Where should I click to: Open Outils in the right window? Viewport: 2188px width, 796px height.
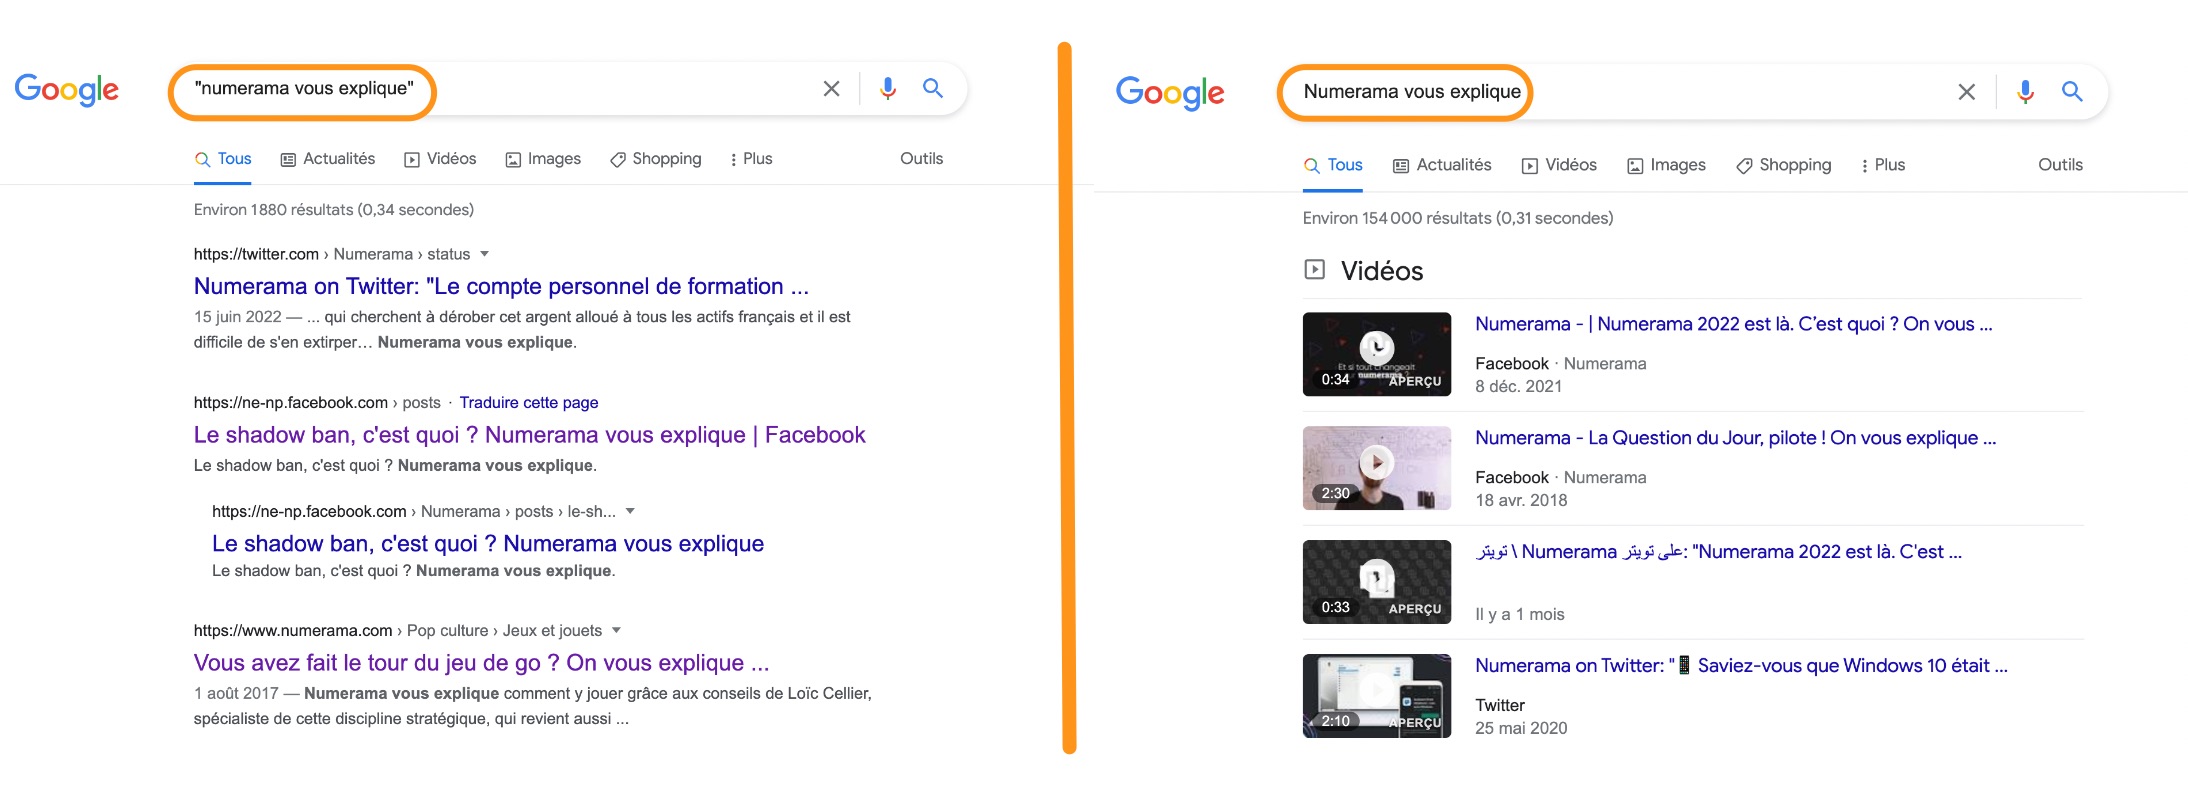click(2060, 165)
